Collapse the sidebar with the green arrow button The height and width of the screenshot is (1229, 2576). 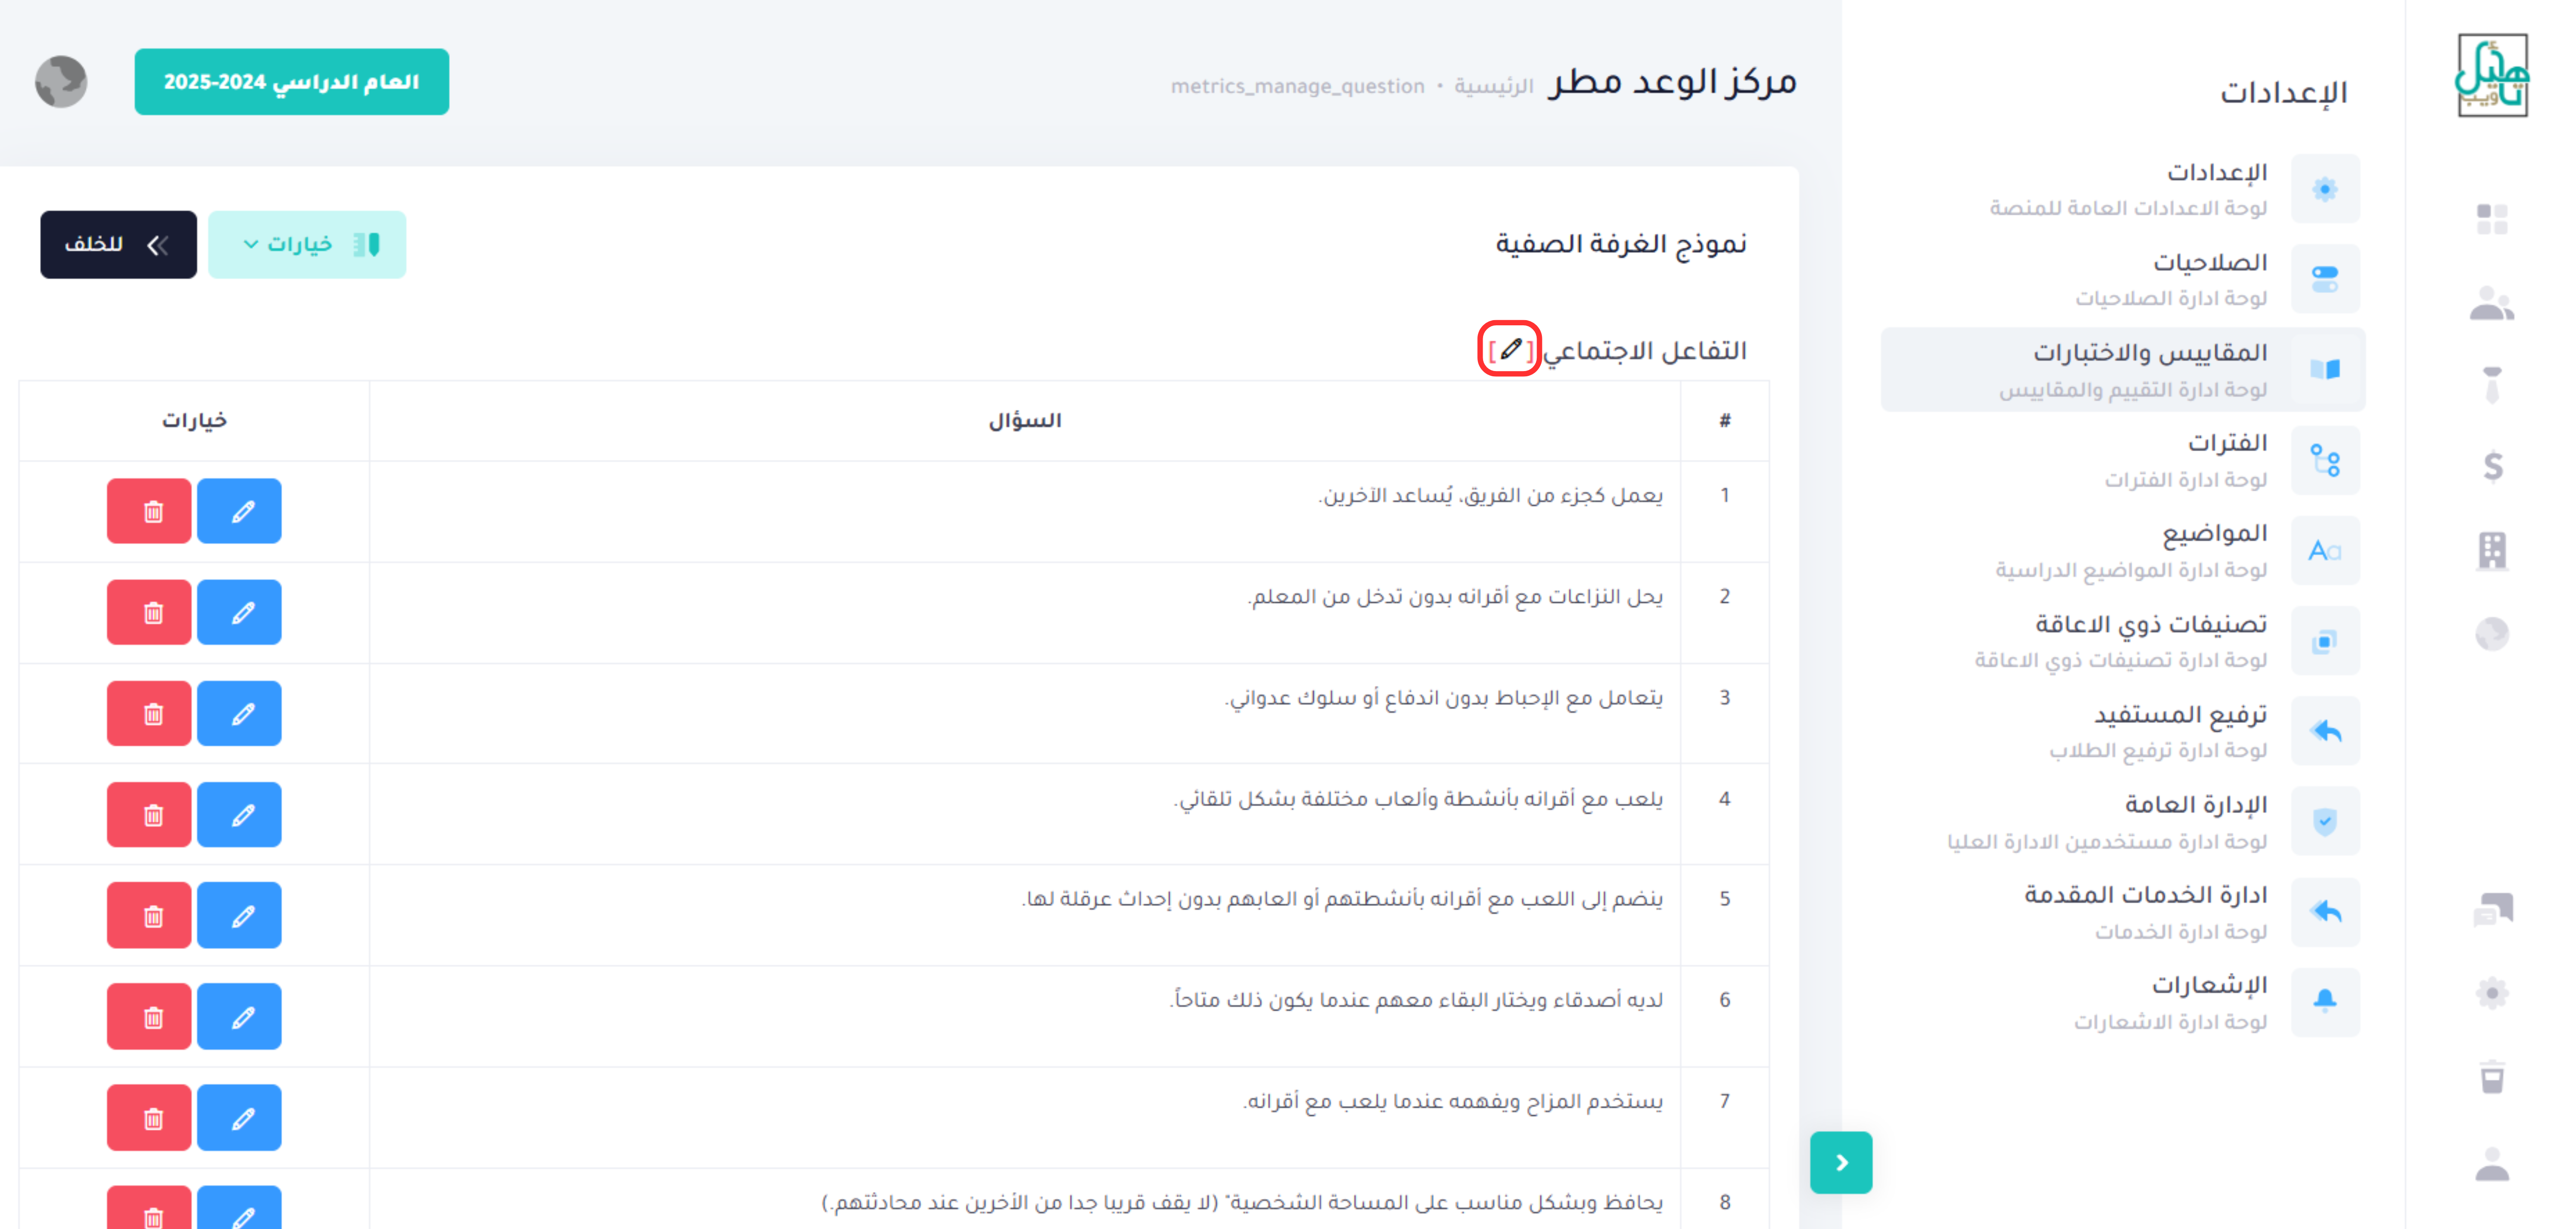1841,1162
